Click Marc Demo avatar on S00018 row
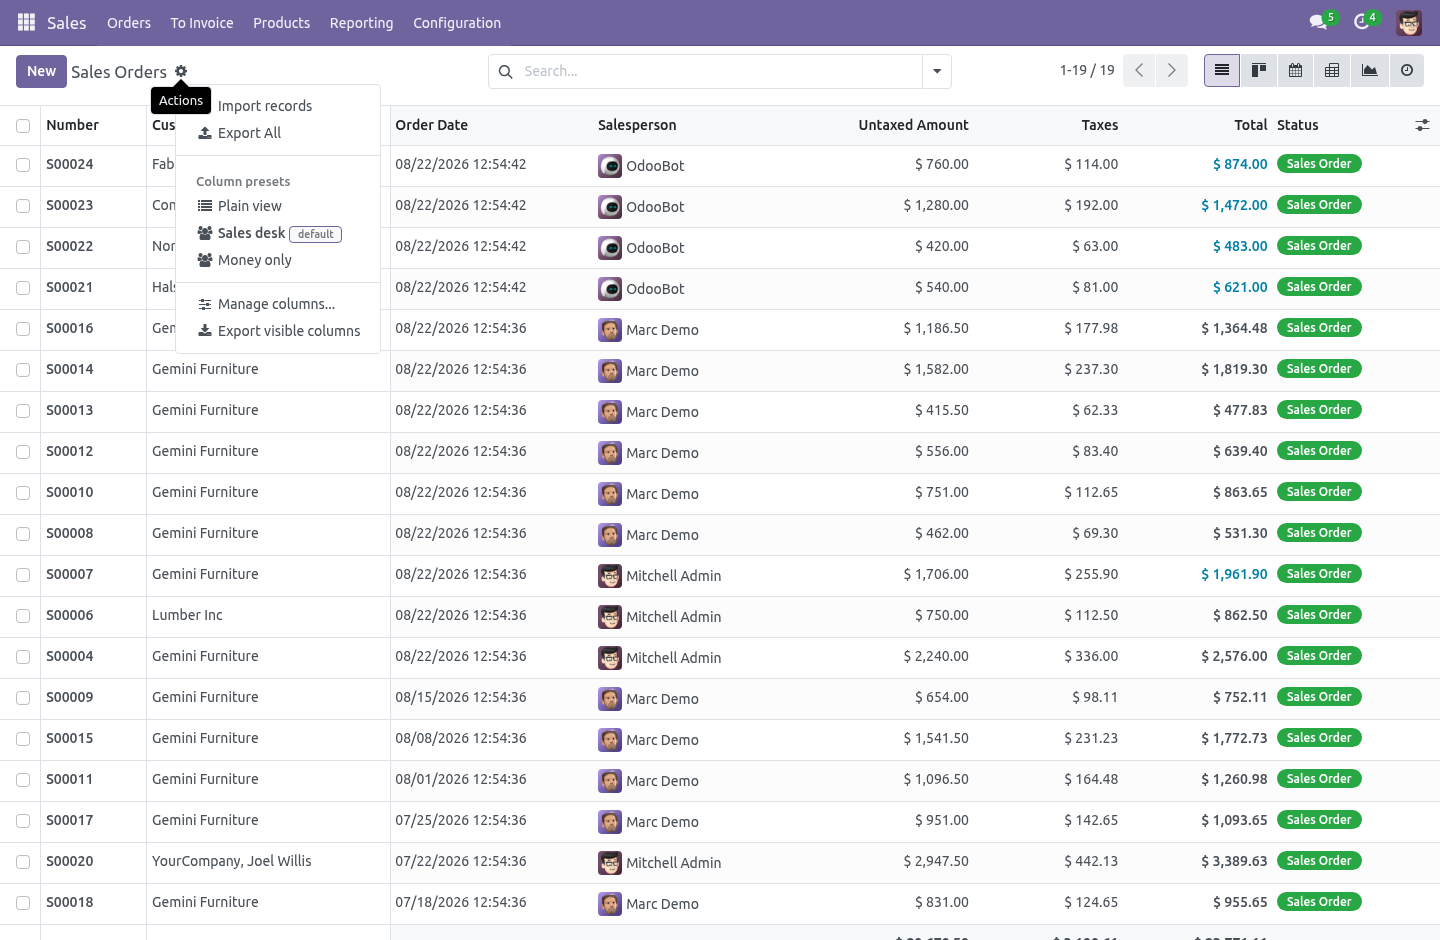 [x=610, y=904]
